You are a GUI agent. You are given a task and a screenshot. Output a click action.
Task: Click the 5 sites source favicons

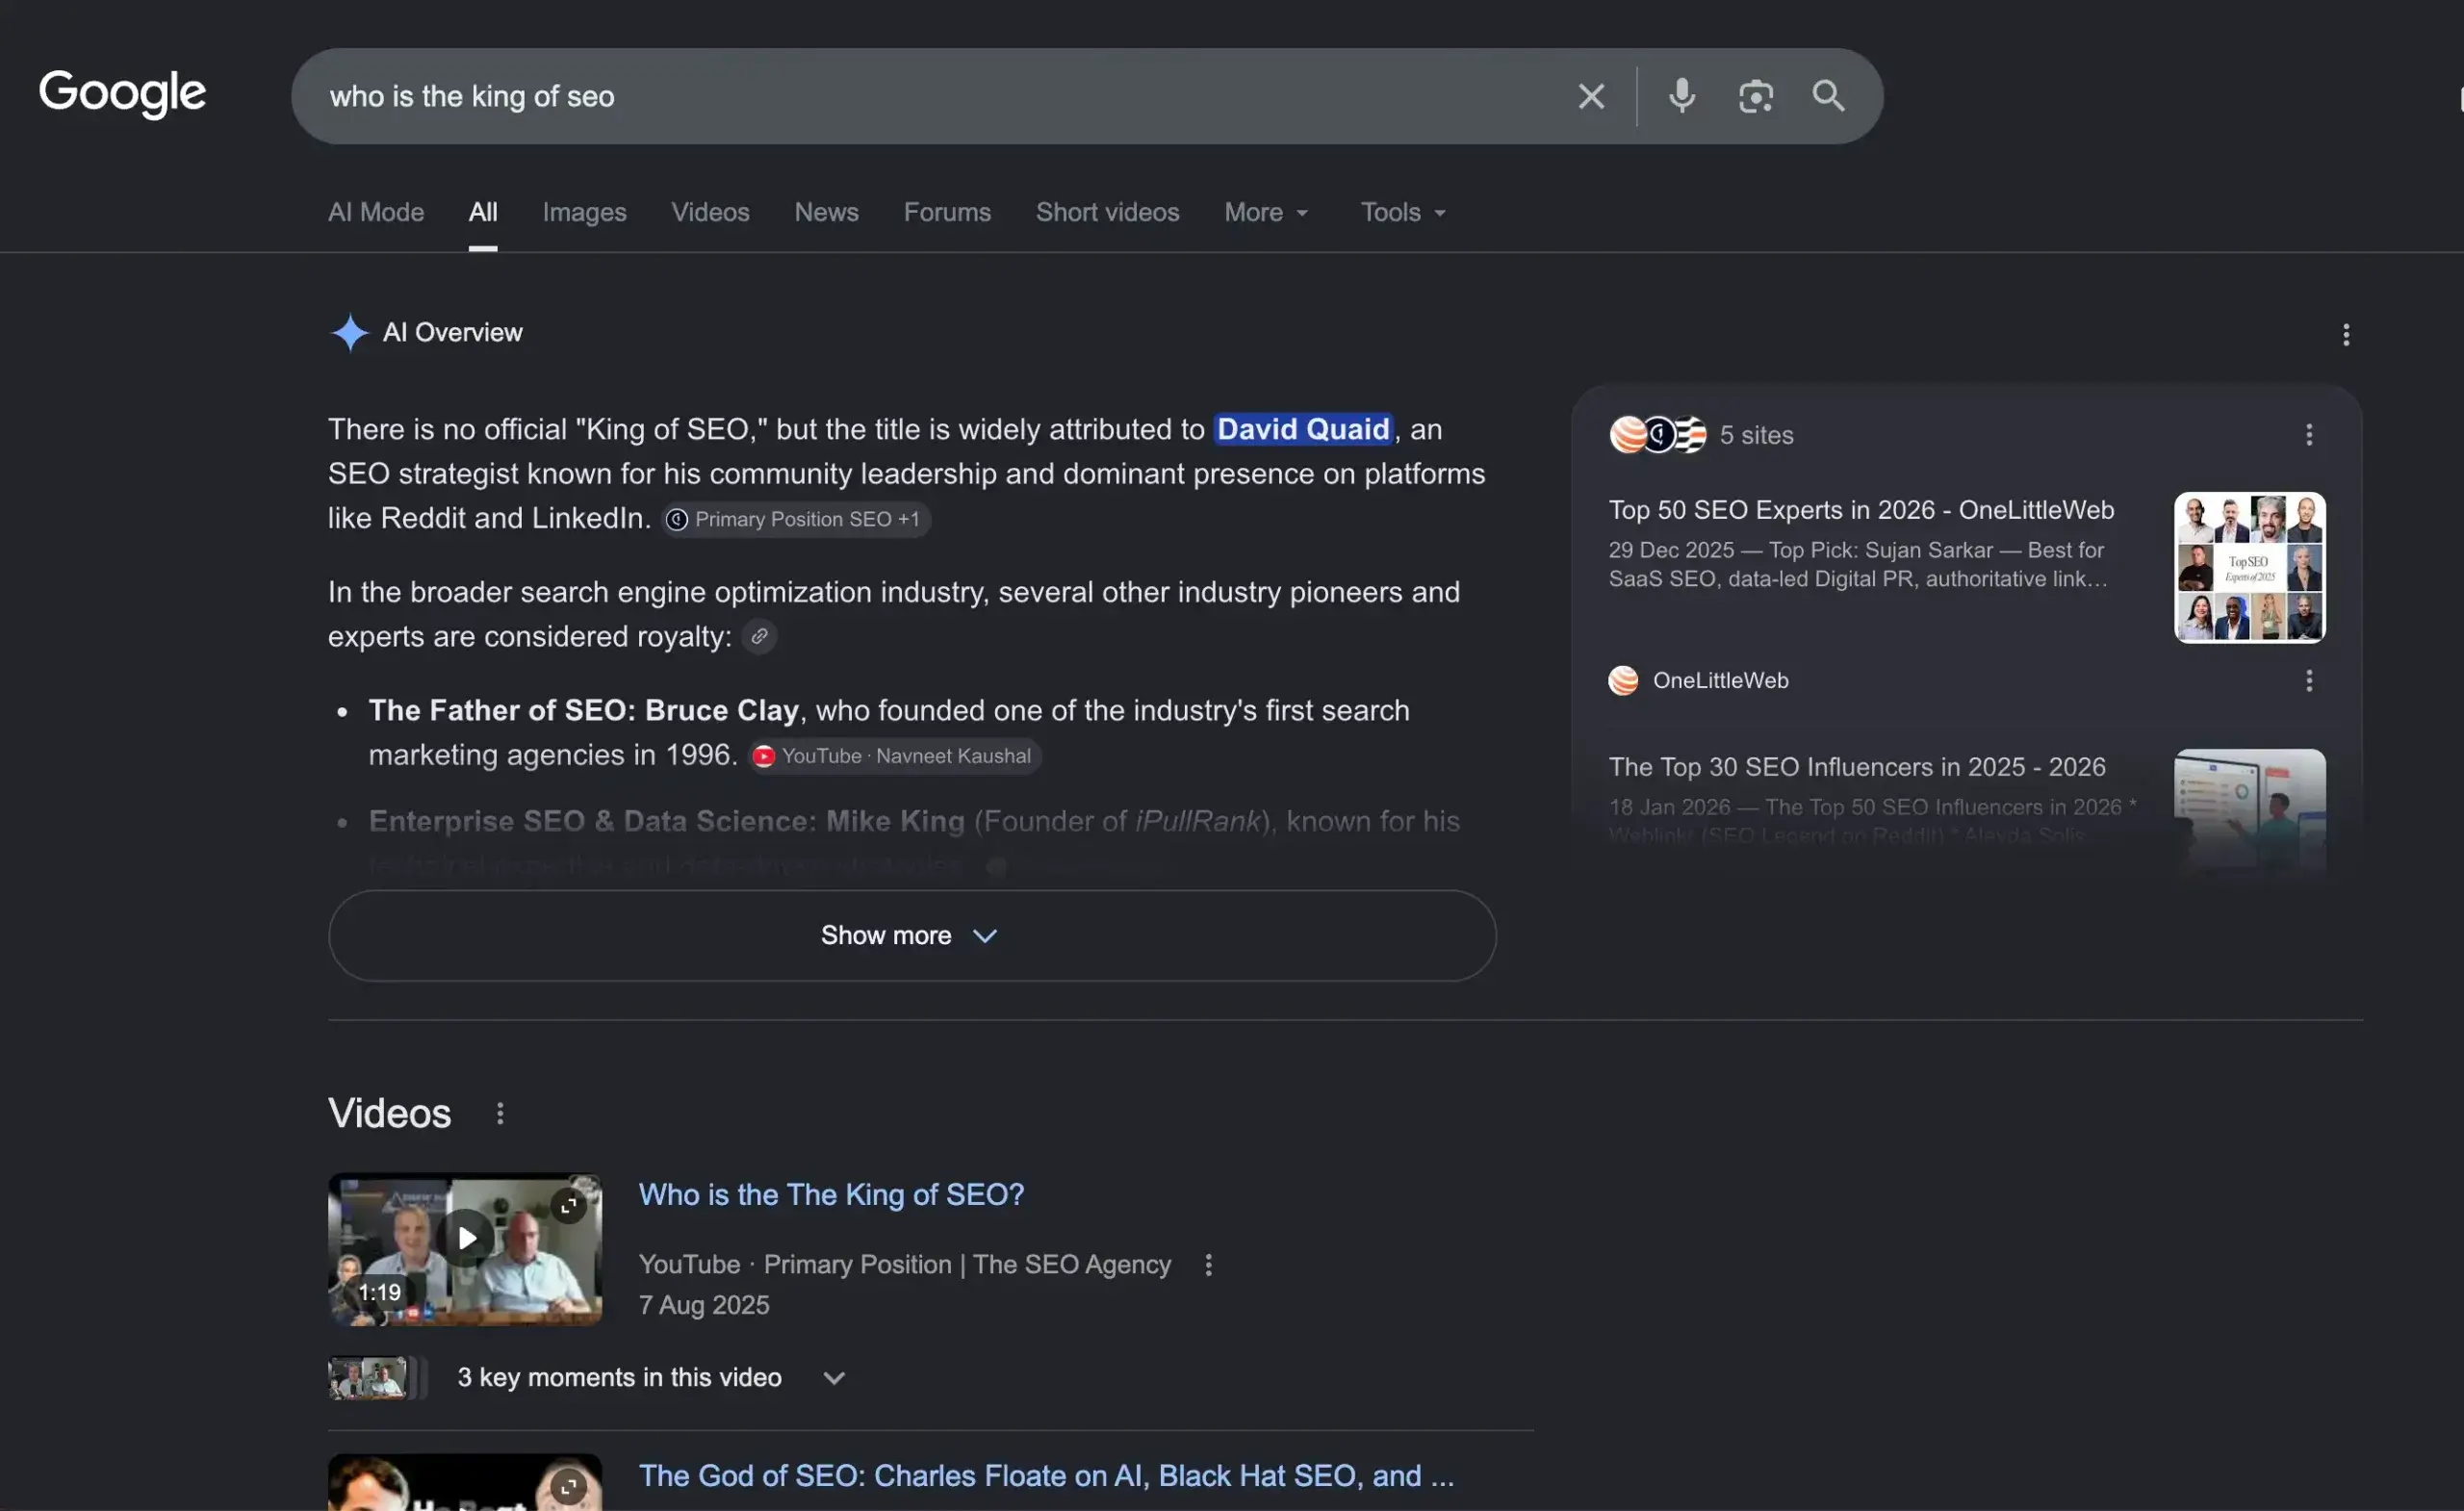click(x=1657, y=435)
